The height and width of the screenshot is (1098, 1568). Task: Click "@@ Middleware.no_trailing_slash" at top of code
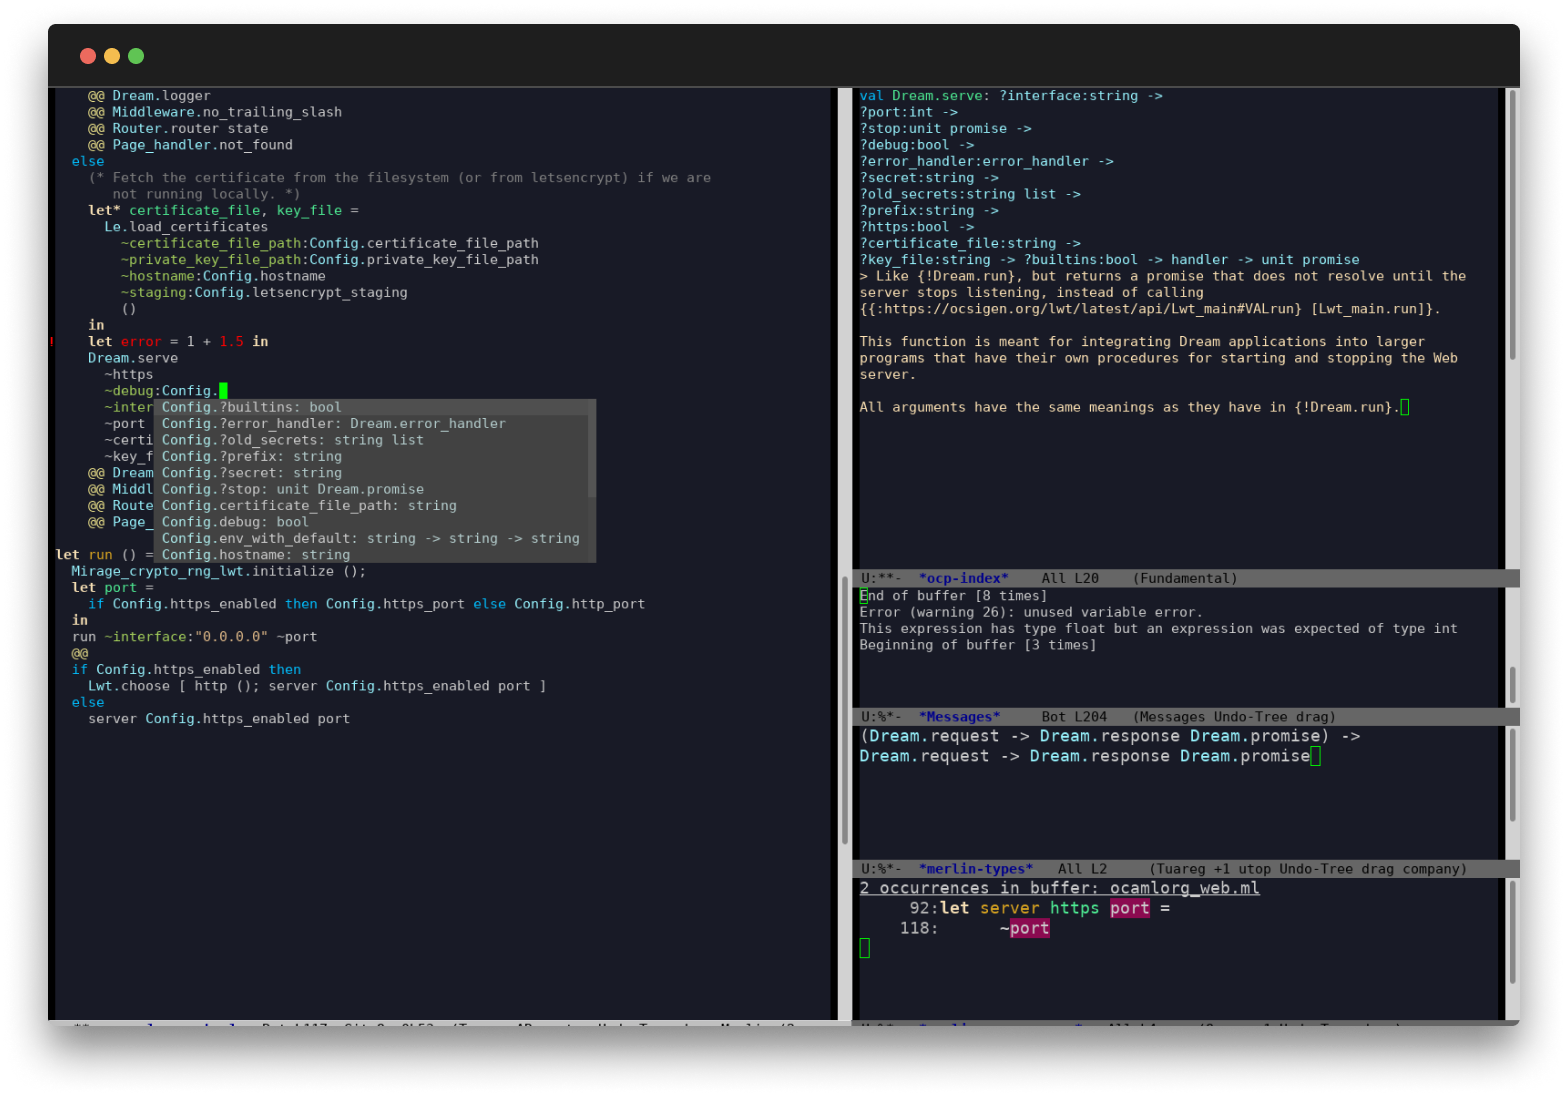[215, 112]
